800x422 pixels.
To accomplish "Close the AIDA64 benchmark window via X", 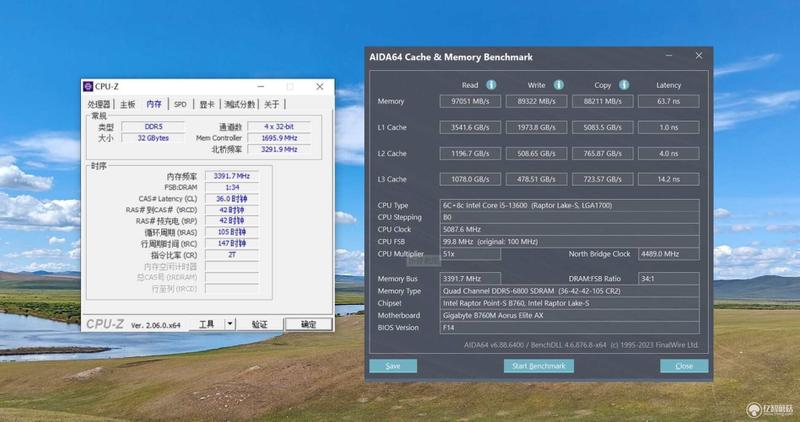I will pos(699,56).
